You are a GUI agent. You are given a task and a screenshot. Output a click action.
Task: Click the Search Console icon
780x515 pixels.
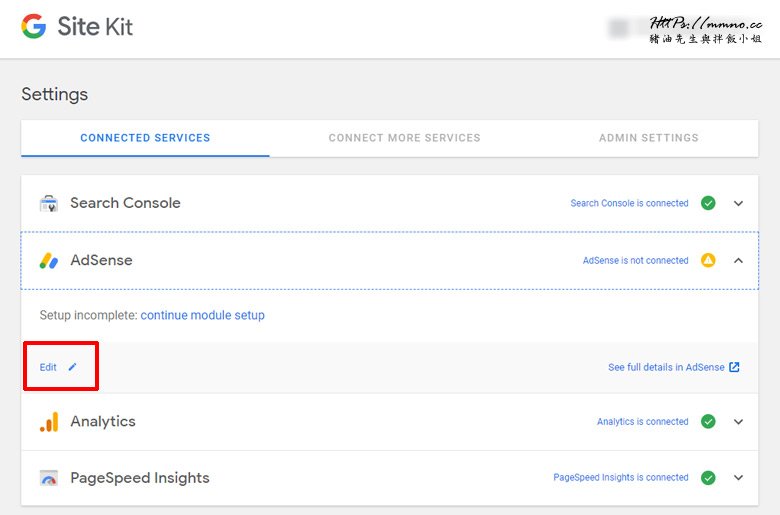49,203
